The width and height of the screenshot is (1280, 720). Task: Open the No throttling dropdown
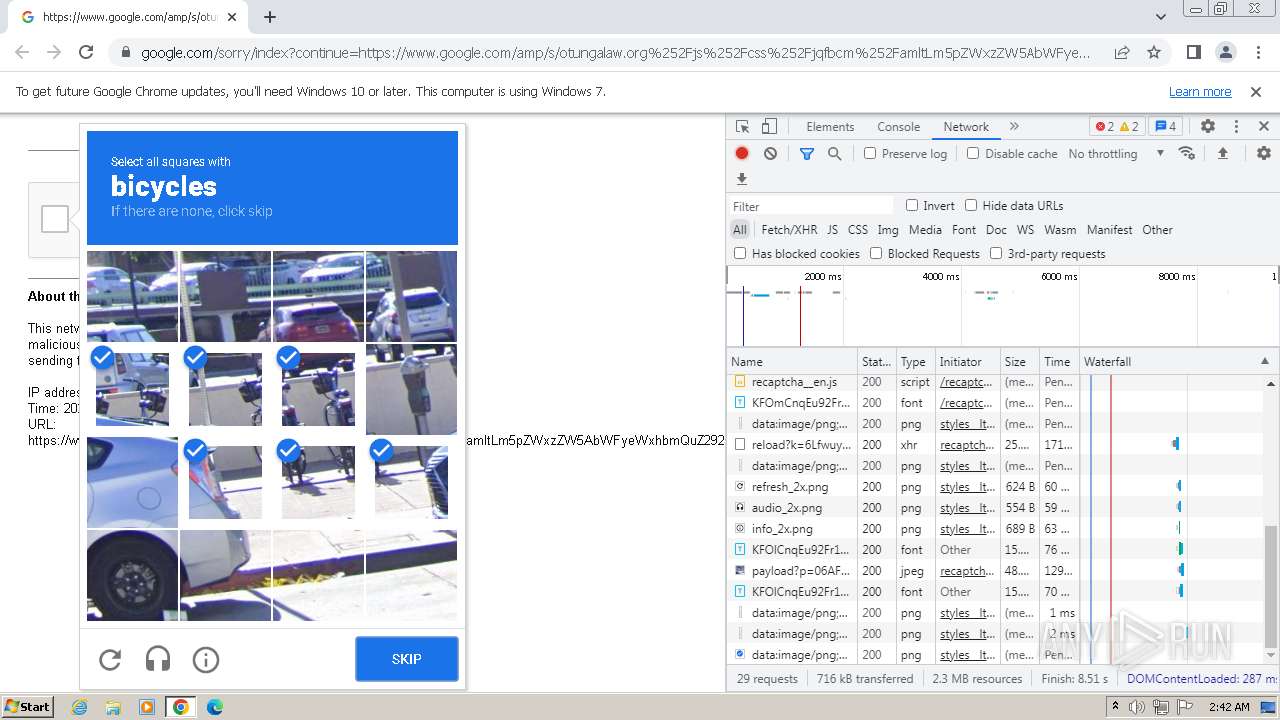click(1116, 154)
